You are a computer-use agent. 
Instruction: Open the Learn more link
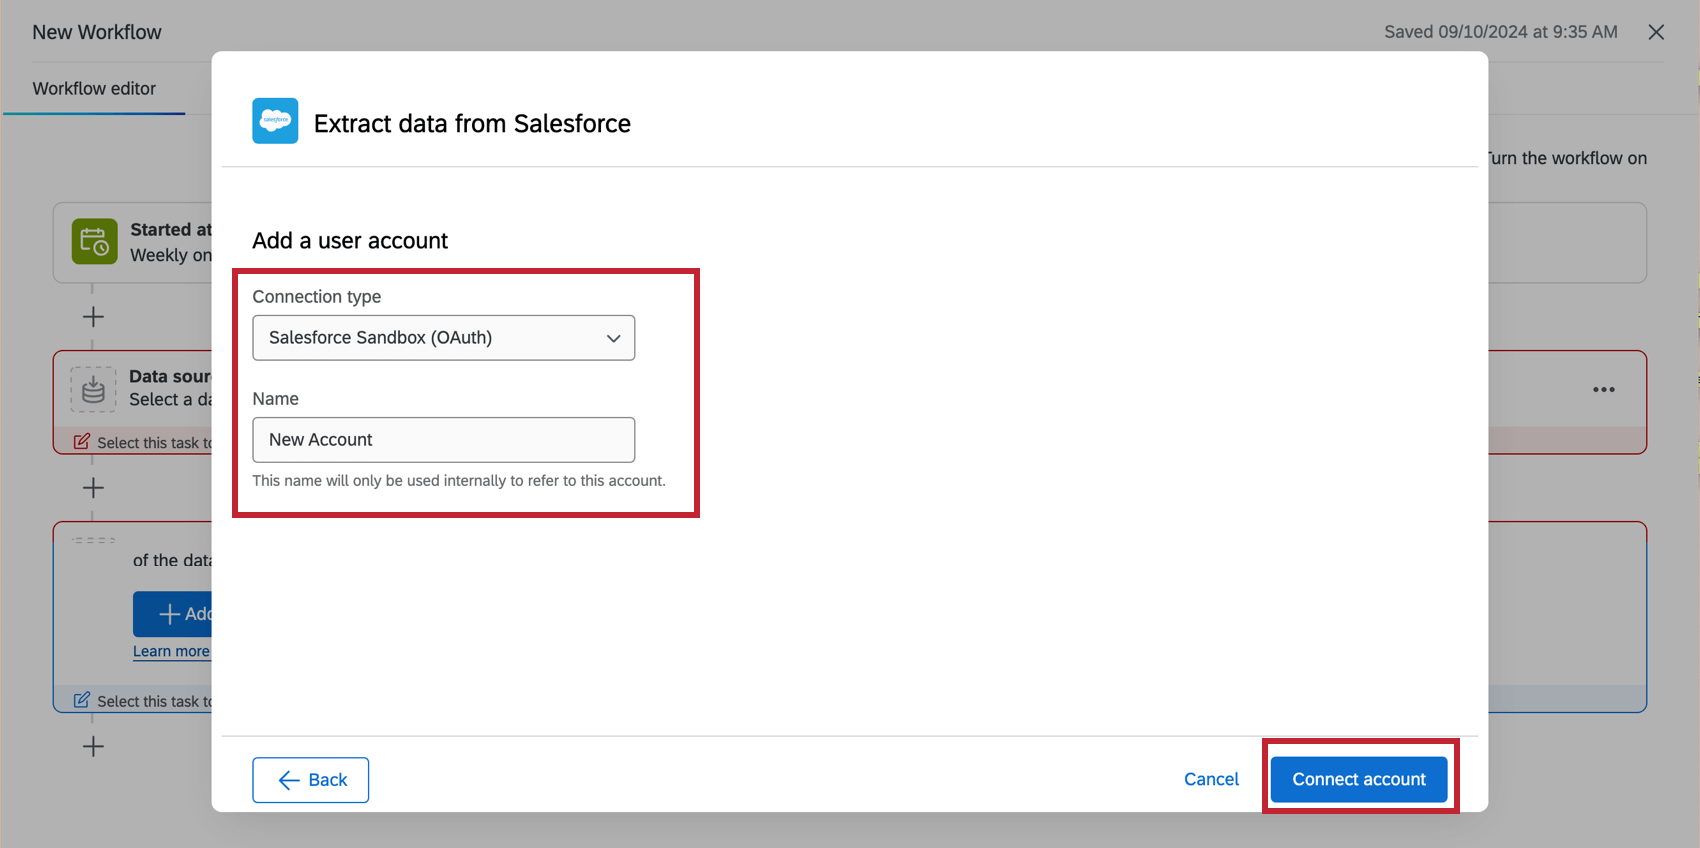point(171,651)
